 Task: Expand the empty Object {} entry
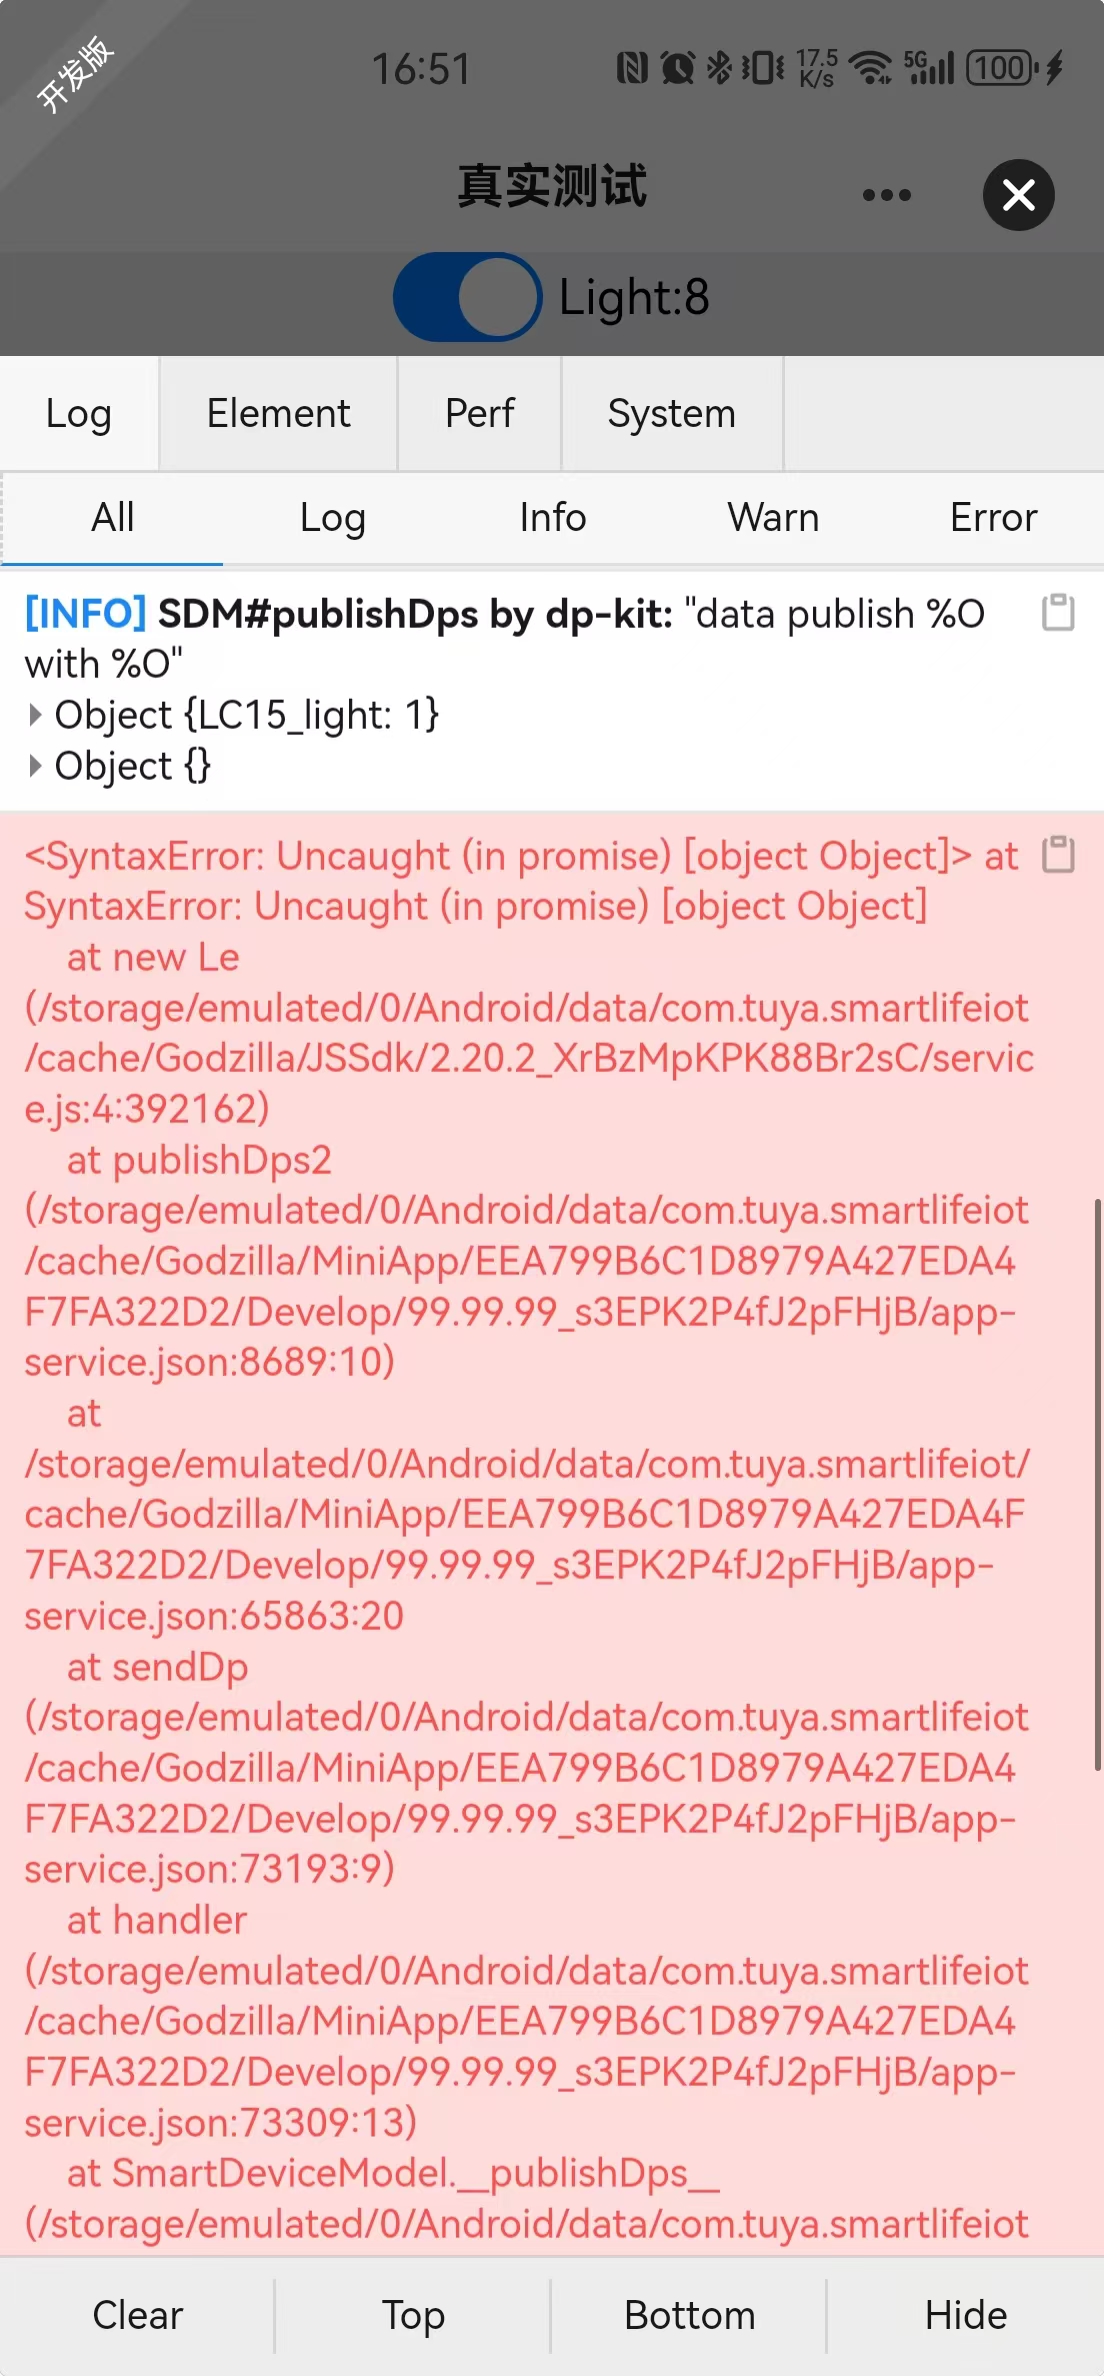[x=36, y=765]
